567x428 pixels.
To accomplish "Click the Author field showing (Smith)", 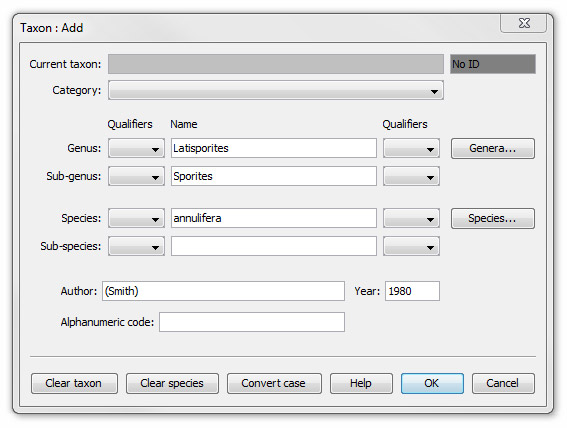I will pos(223,291).
